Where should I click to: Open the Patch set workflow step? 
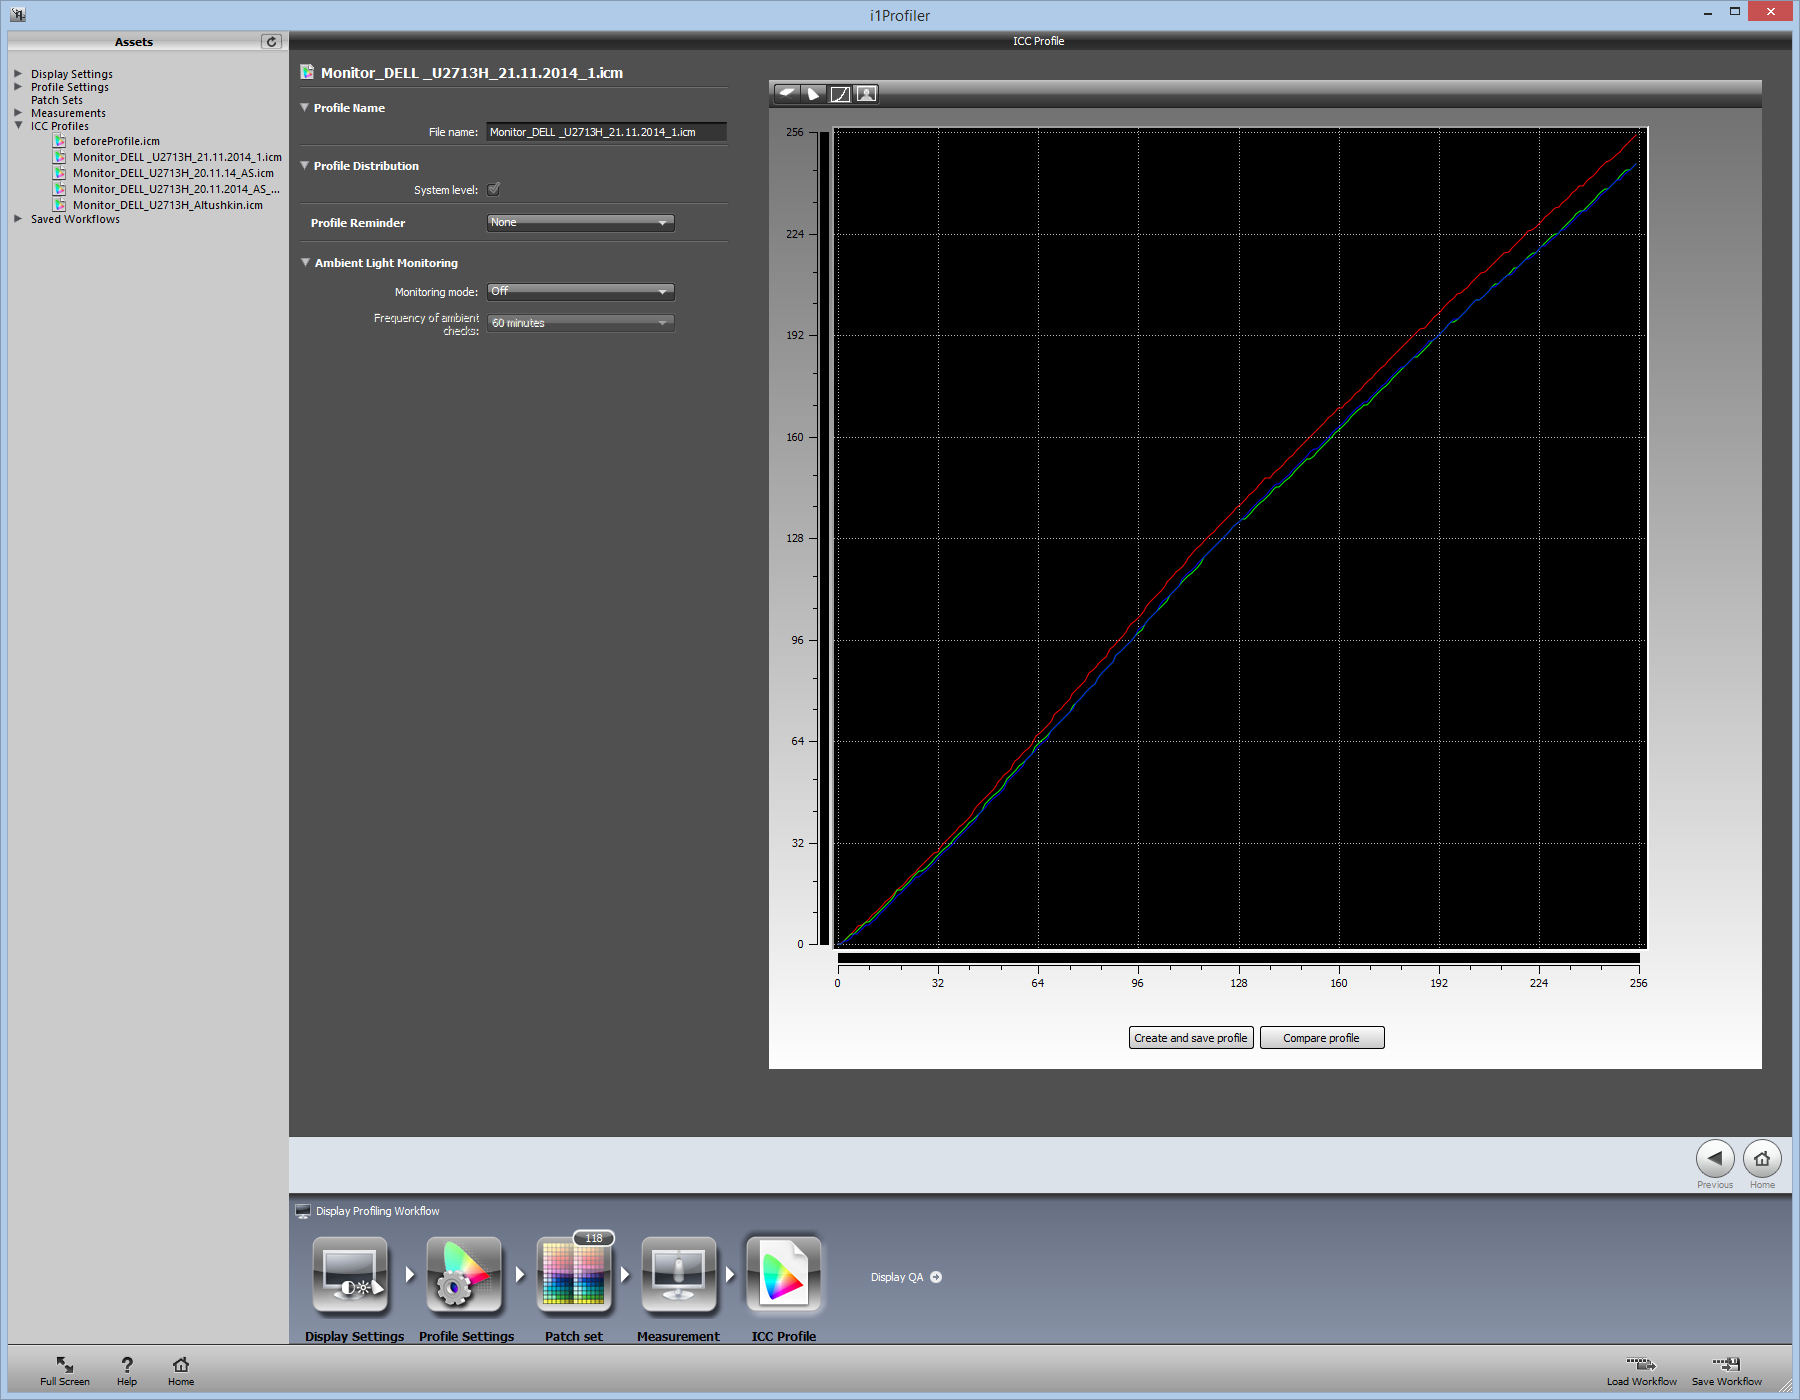[574, 1274]
